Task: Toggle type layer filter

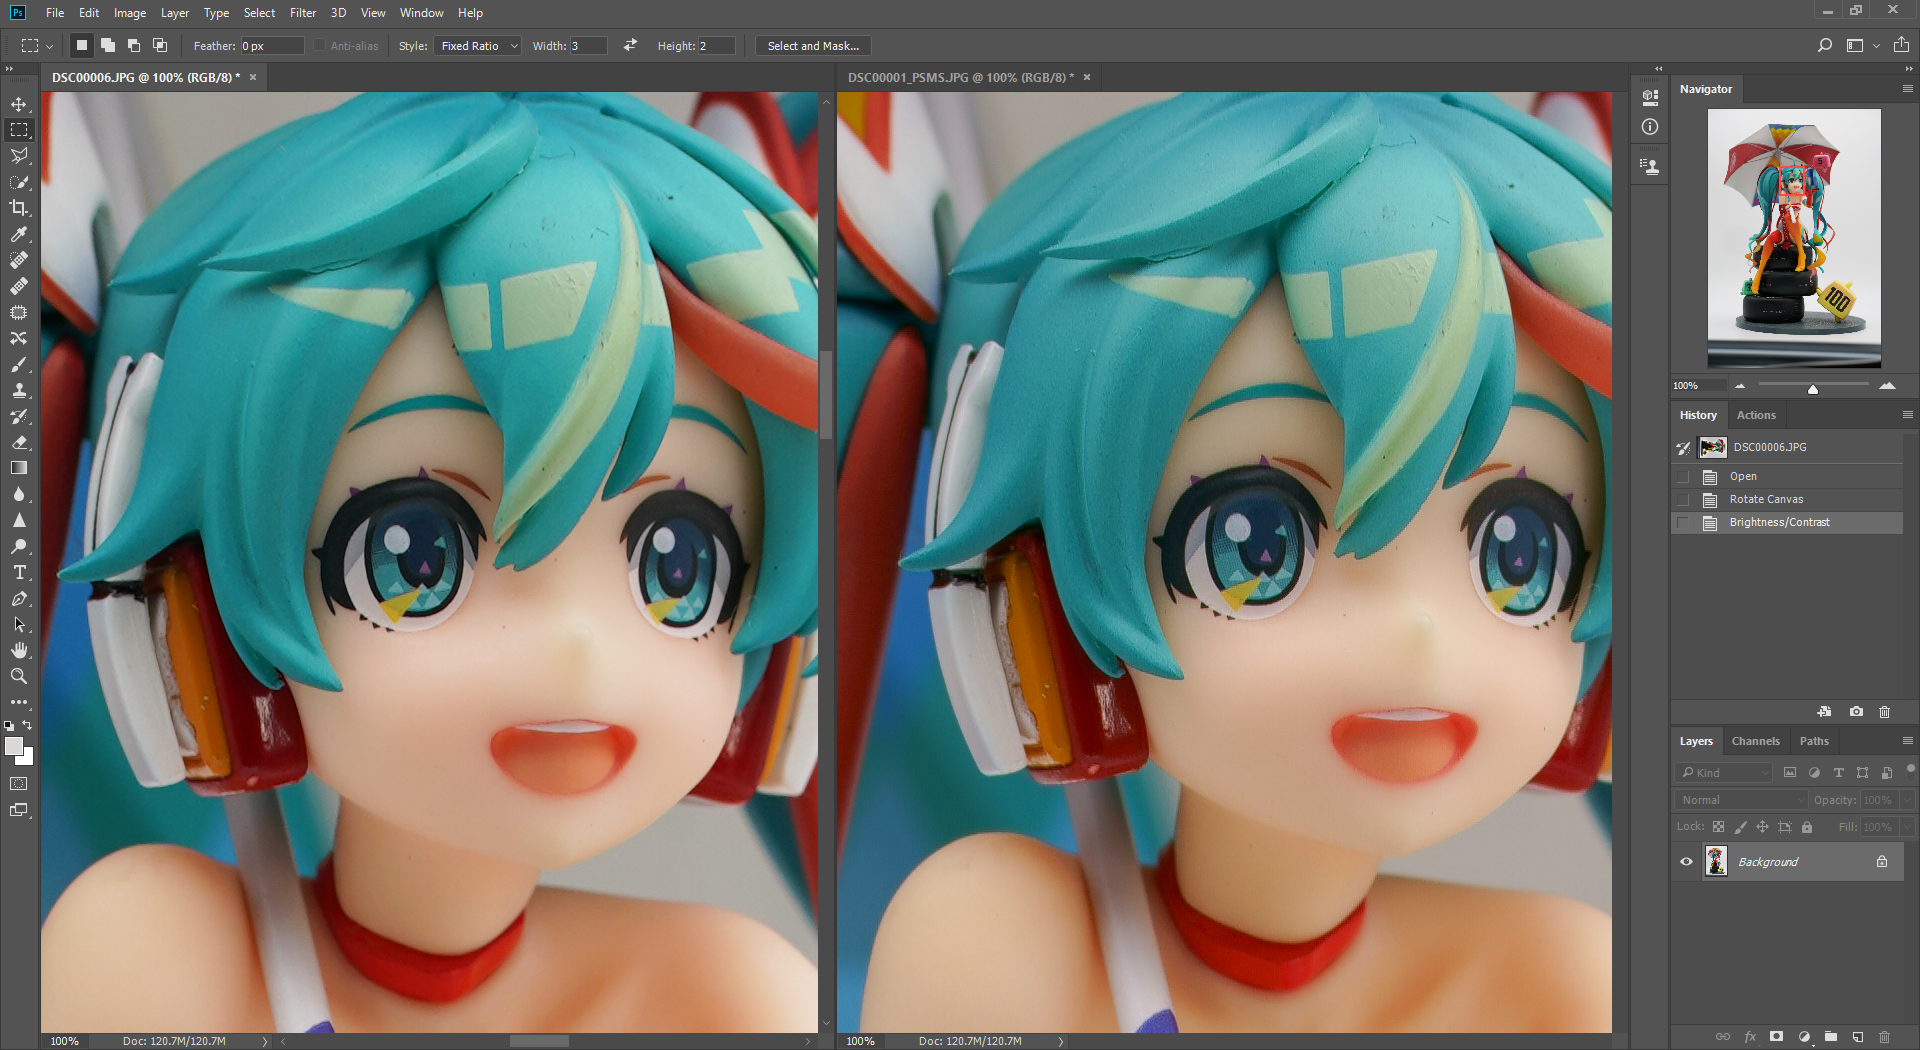Action: click(x=1838, y=773)
